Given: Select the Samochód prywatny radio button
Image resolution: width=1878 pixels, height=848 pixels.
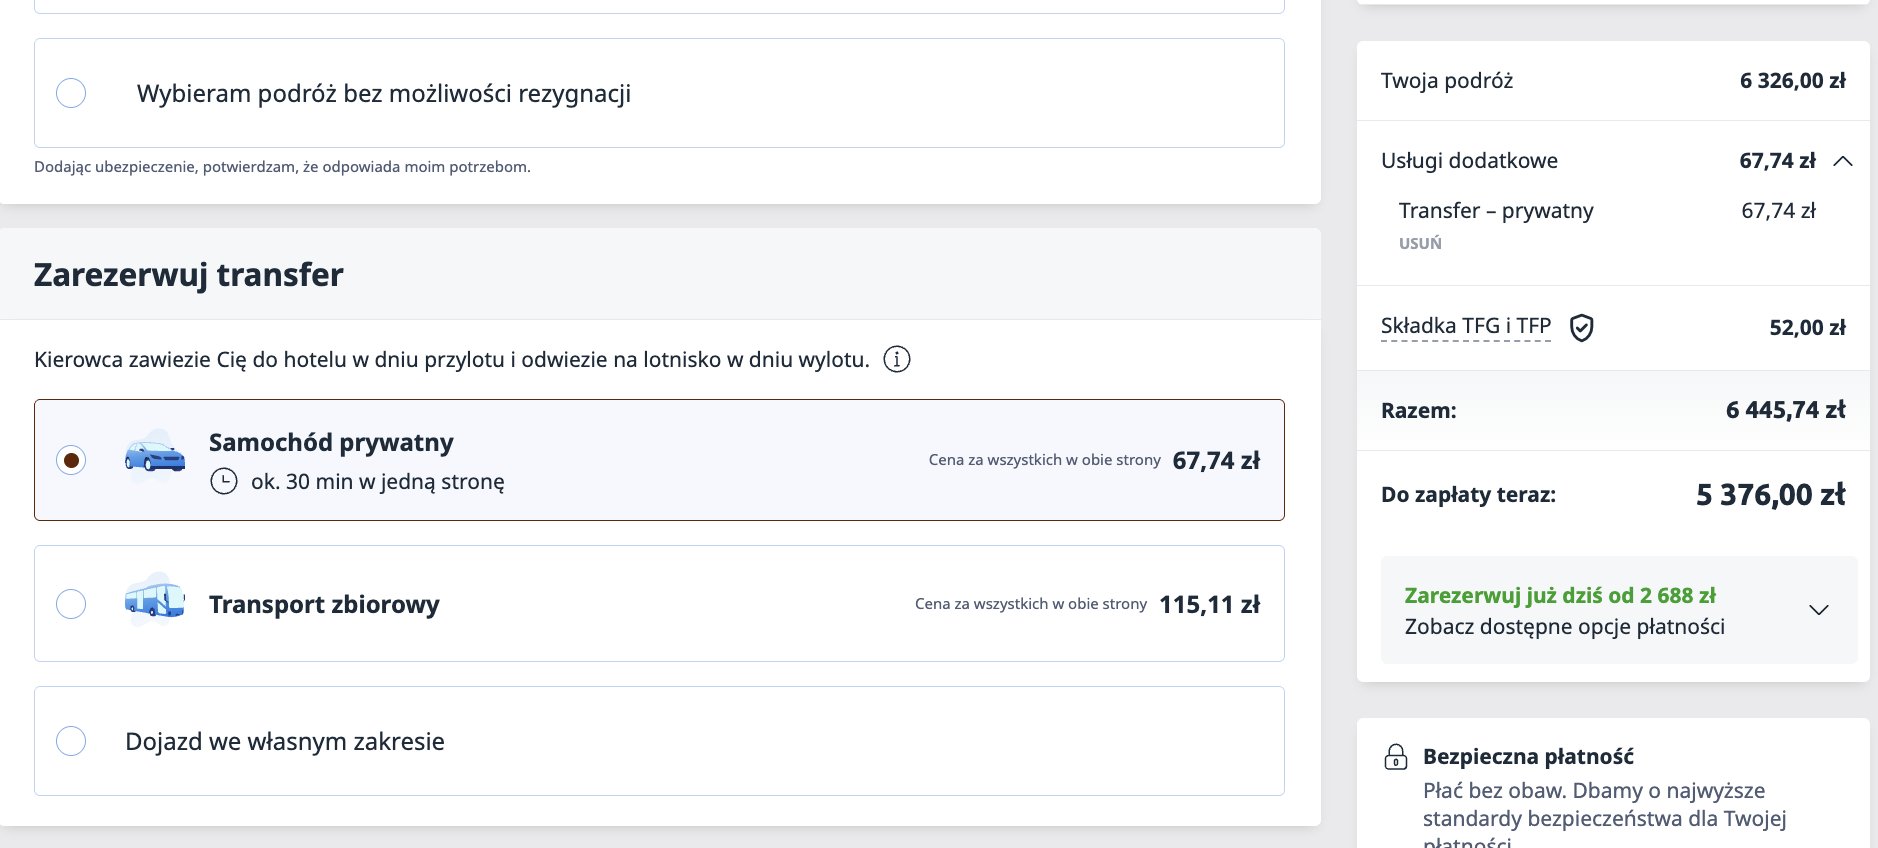Looking at the screenshot, I should click(x=71, y=460).
